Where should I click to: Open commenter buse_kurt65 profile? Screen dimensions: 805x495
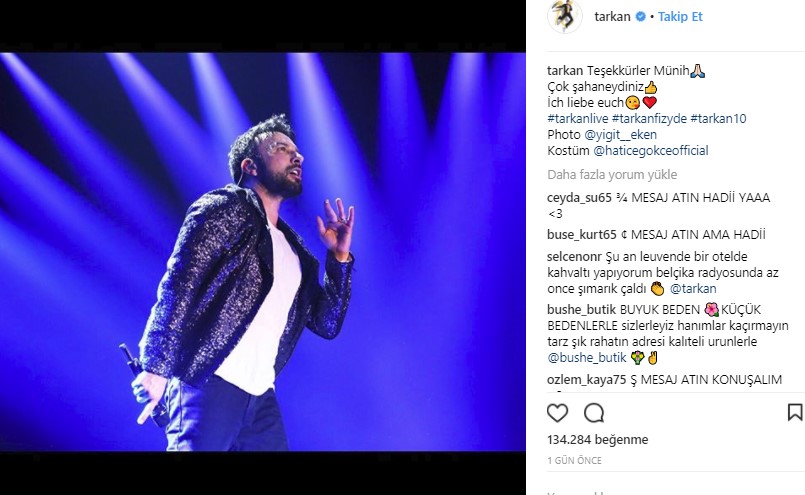click(x=582, y=235)
